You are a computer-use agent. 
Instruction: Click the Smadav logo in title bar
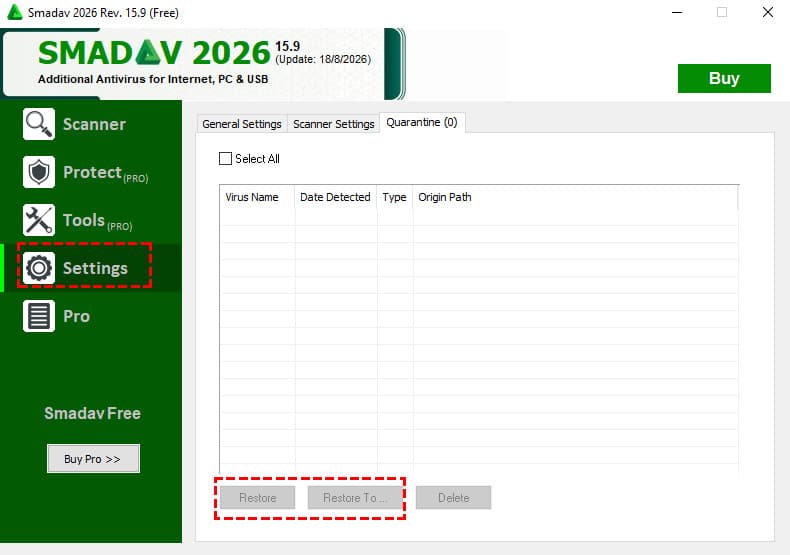15,12
